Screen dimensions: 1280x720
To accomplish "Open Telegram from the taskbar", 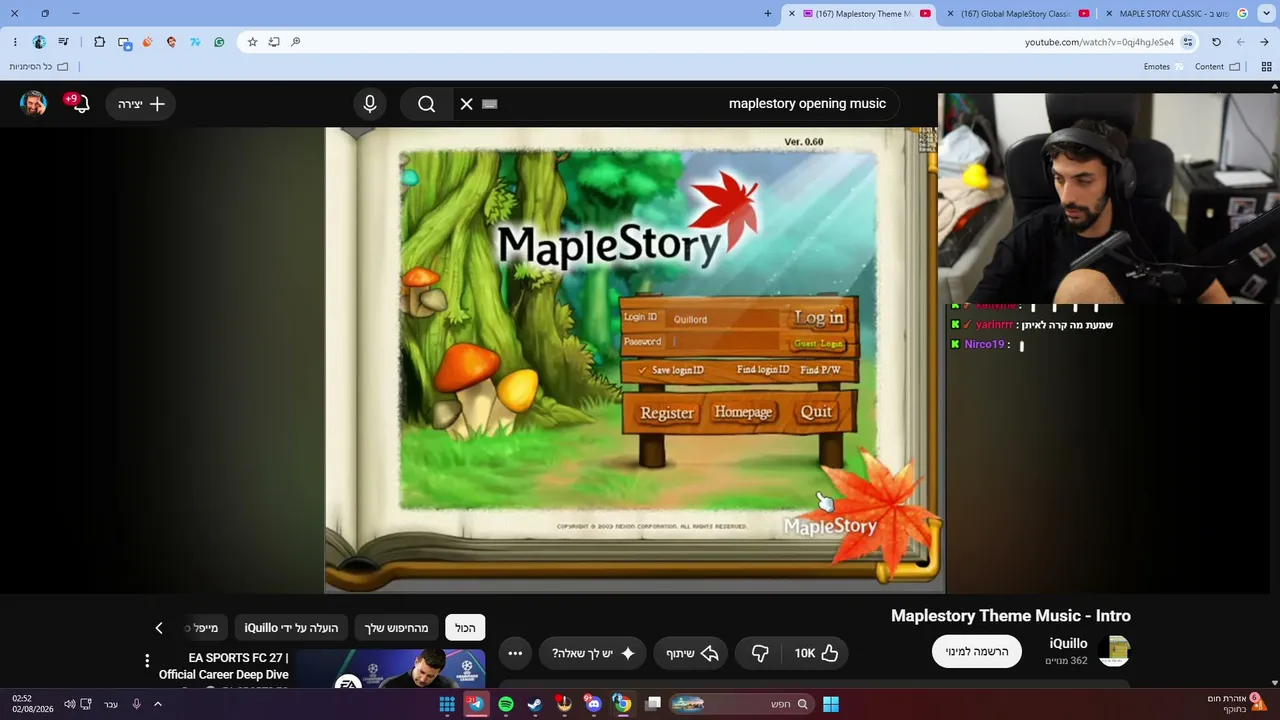I will point(476,704).
